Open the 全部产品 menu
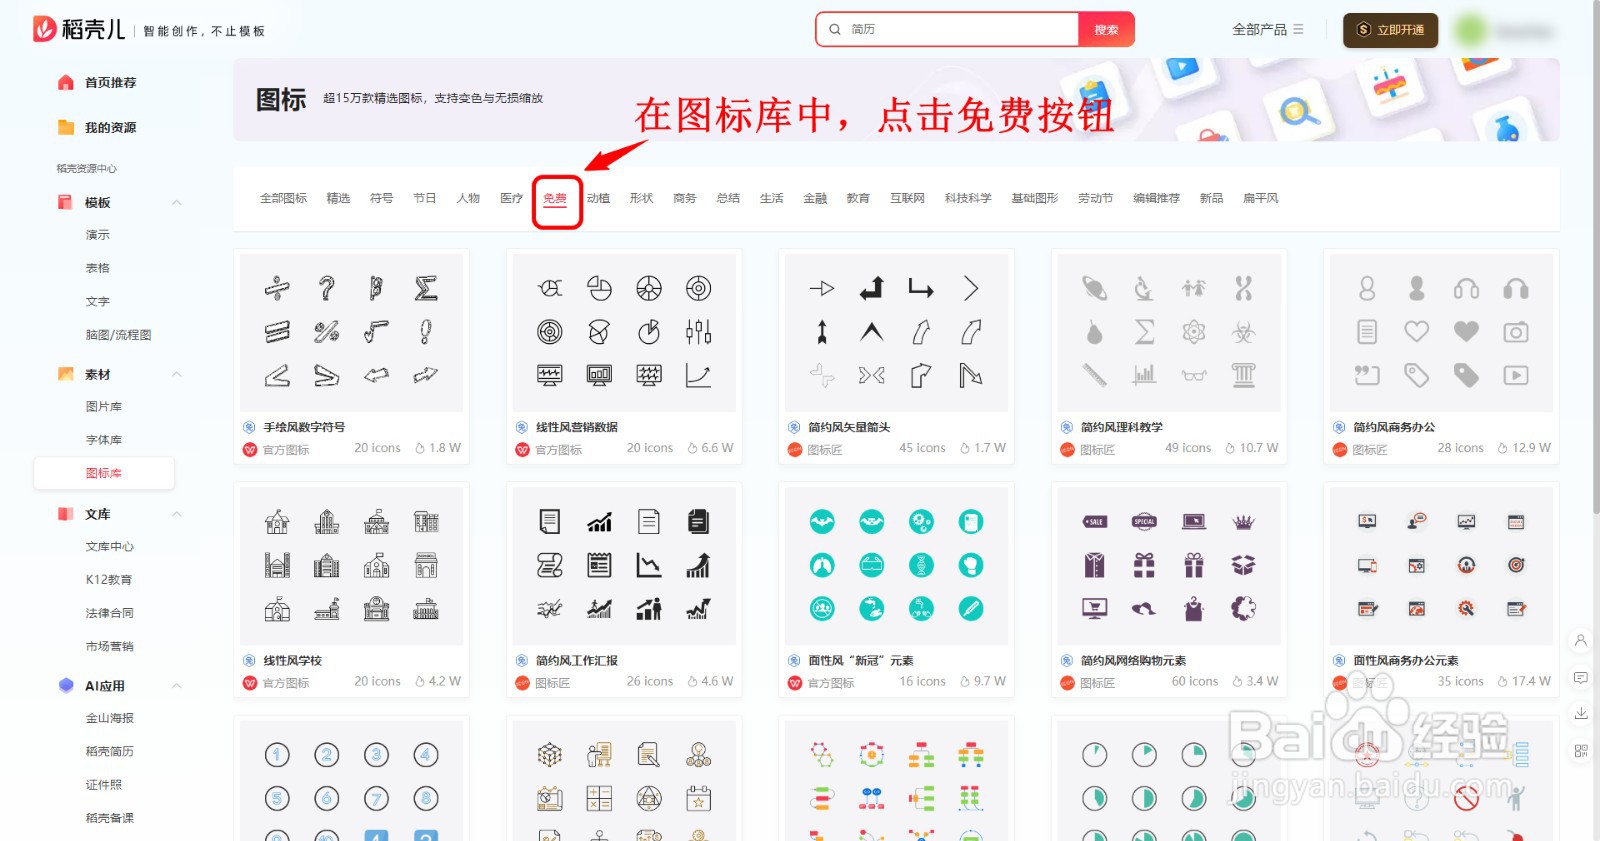Viewport: 1600px width, 841px height. [x=1267, y=30]
